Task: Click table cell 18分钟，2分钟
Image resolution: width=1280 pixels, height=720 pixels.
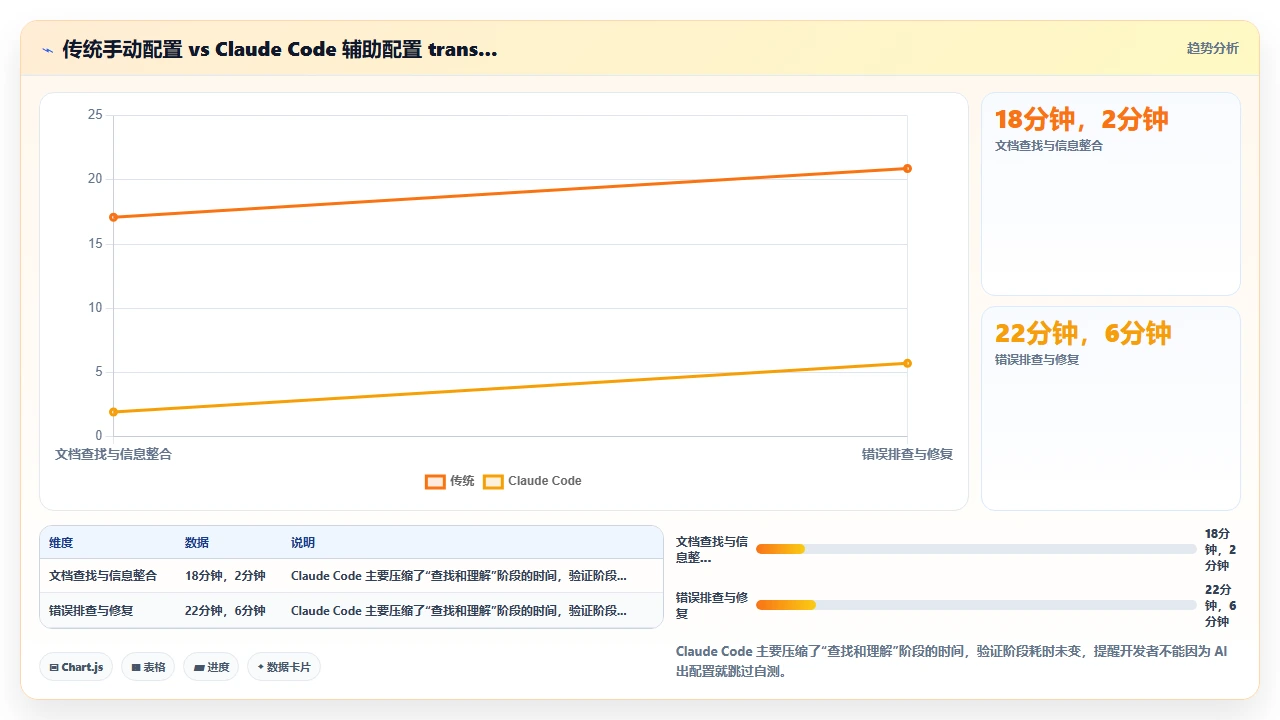Action: [x=225, y=576]
